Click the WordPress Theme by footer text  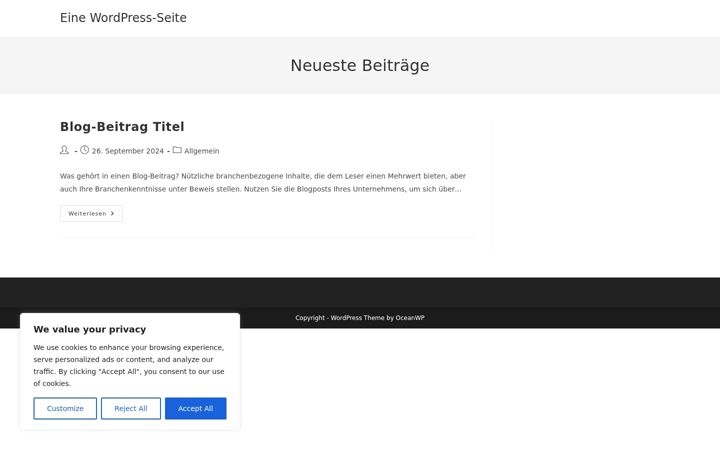tap(362, 318)
